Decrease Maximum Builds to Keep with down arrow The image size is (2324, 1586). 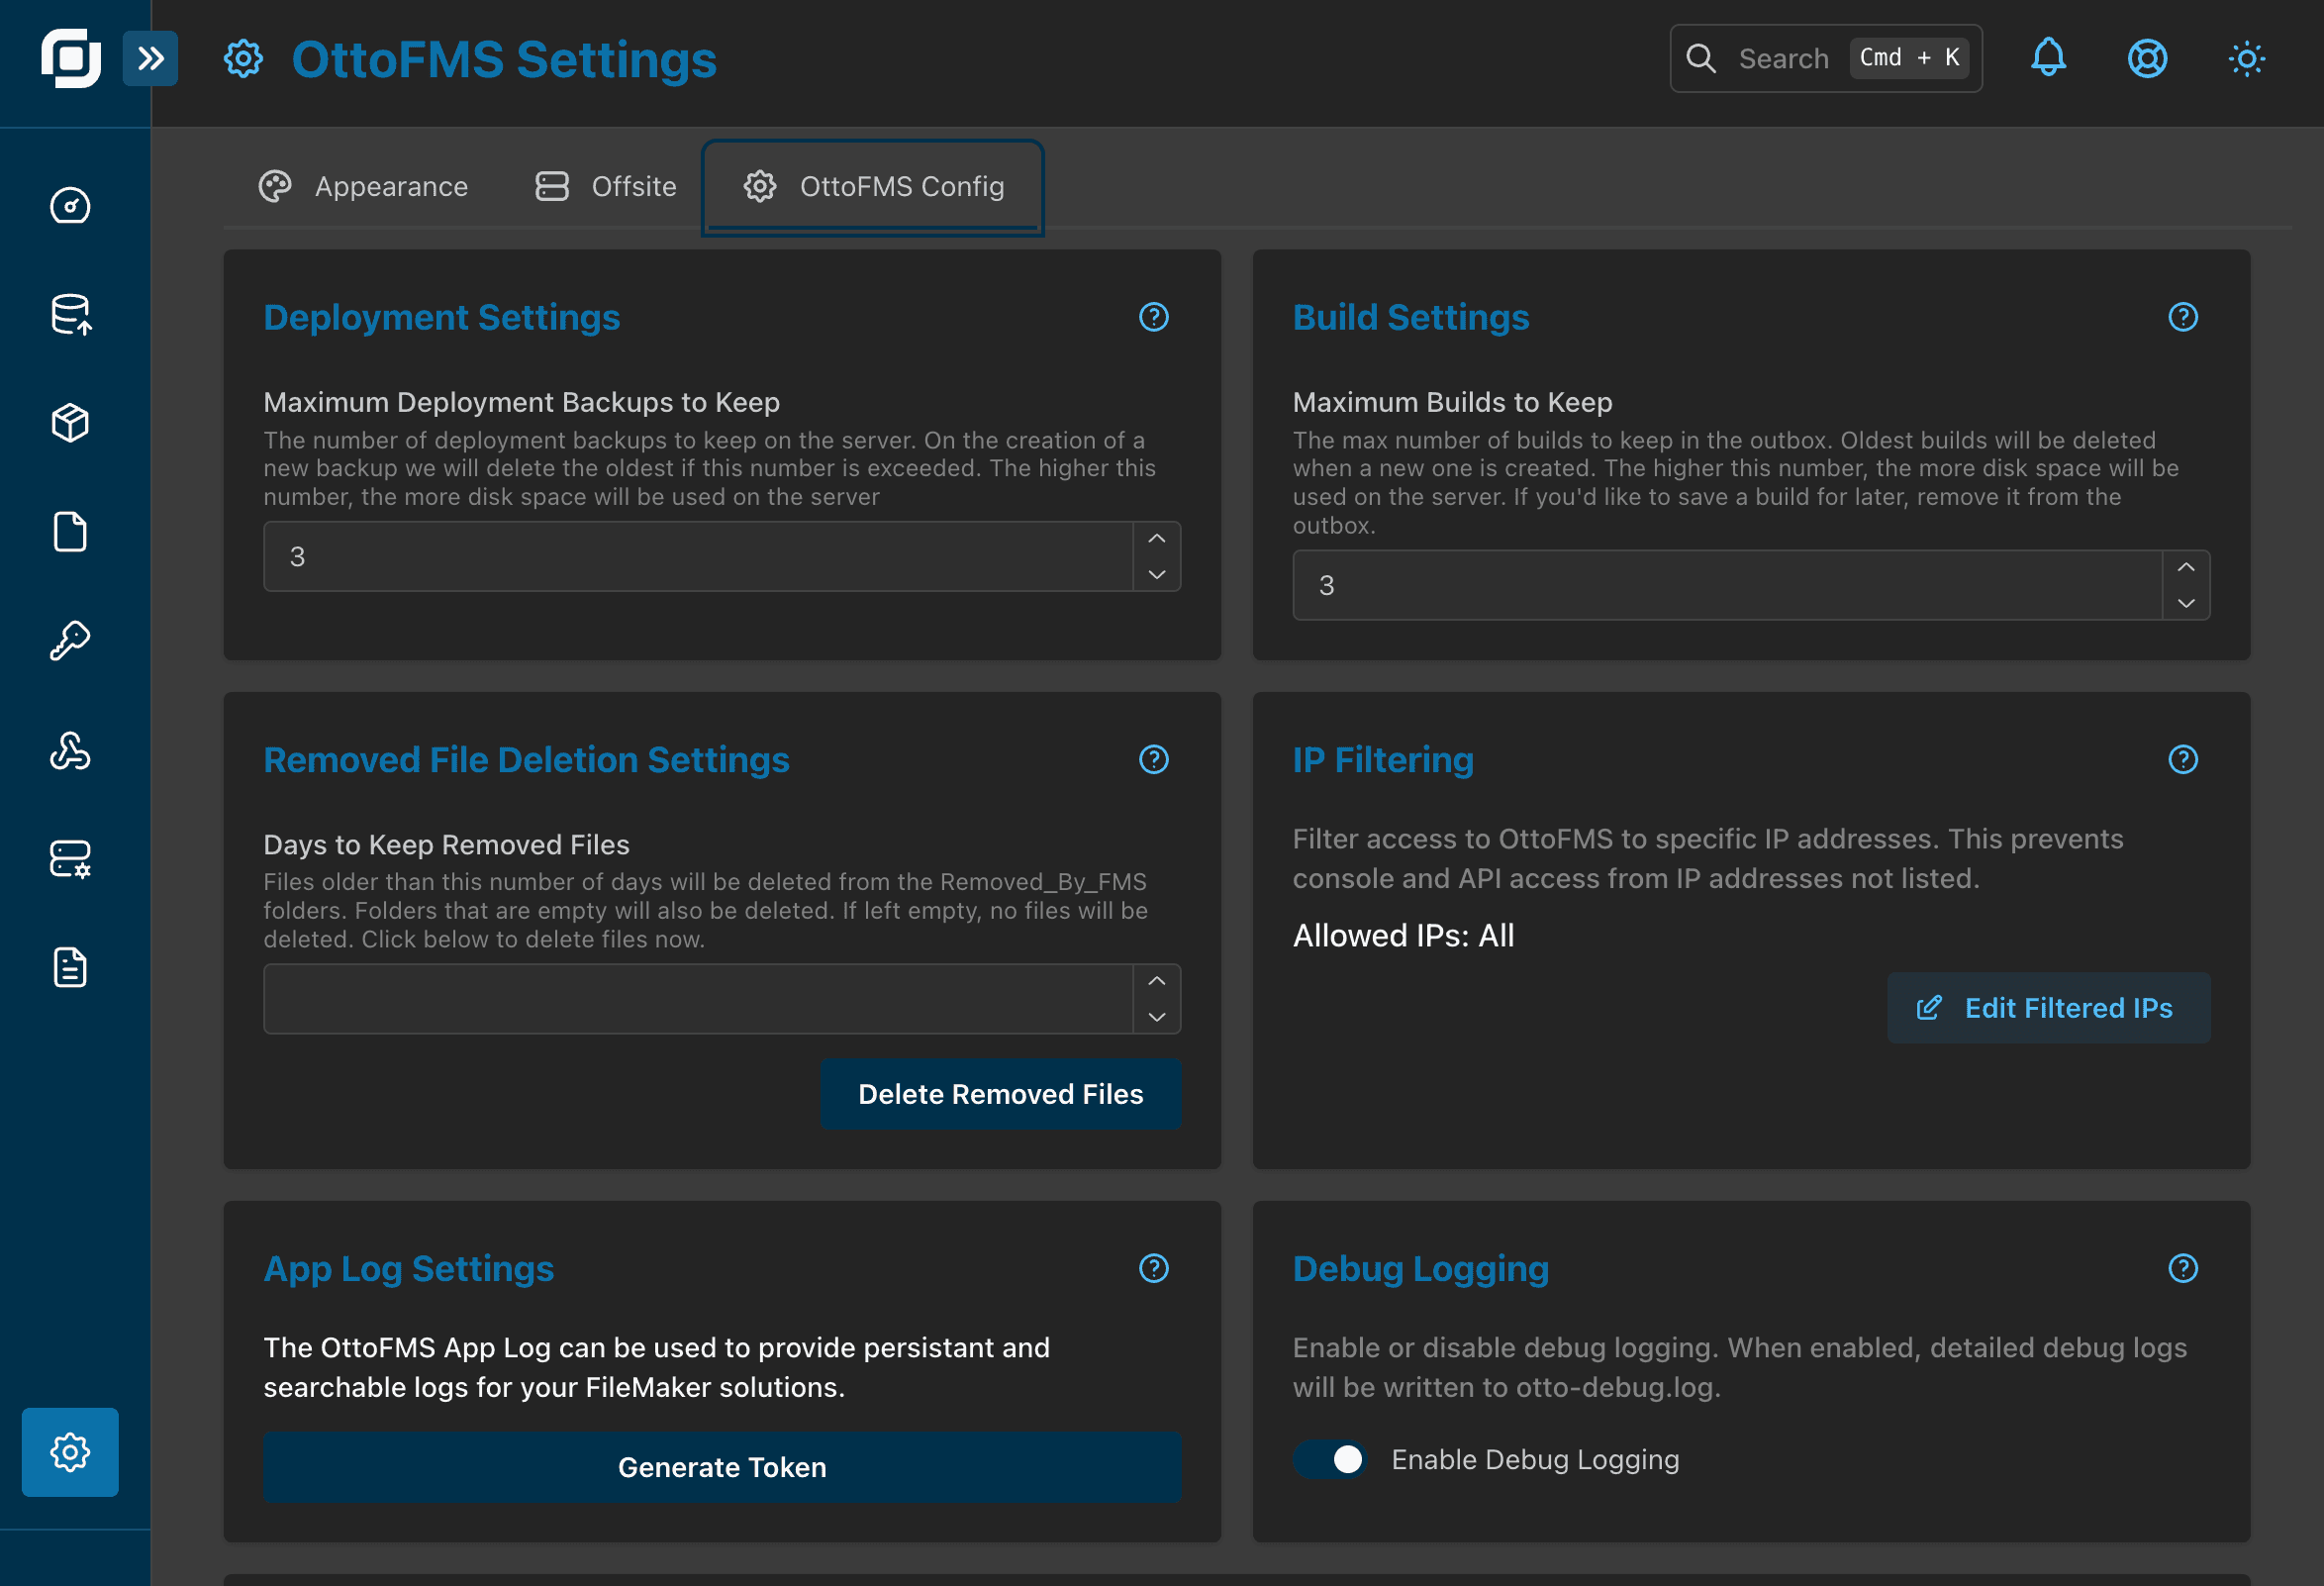coord(2185,604)
